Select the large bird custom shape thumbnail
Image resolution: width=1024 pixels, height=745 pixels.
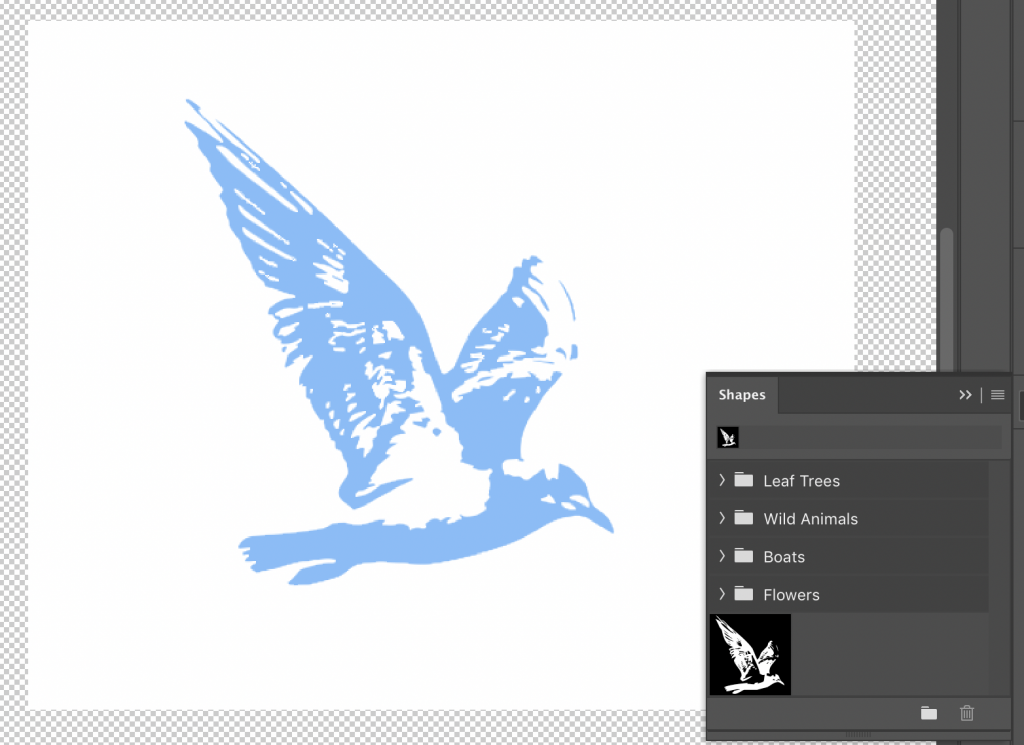pos(750,654)
